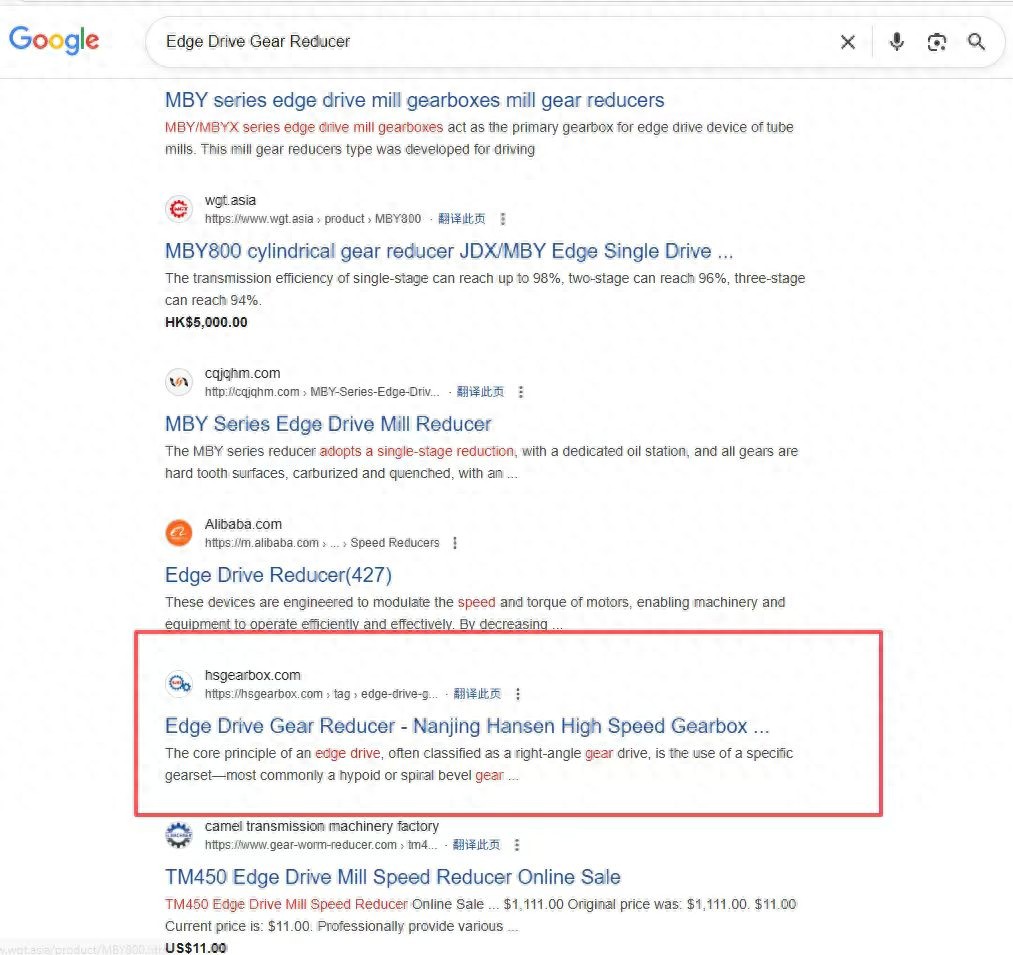Start voice search with microphone icon
The height and width of the screenshot is (955, 1013).
pyautogui.click(x=897, y=42)
